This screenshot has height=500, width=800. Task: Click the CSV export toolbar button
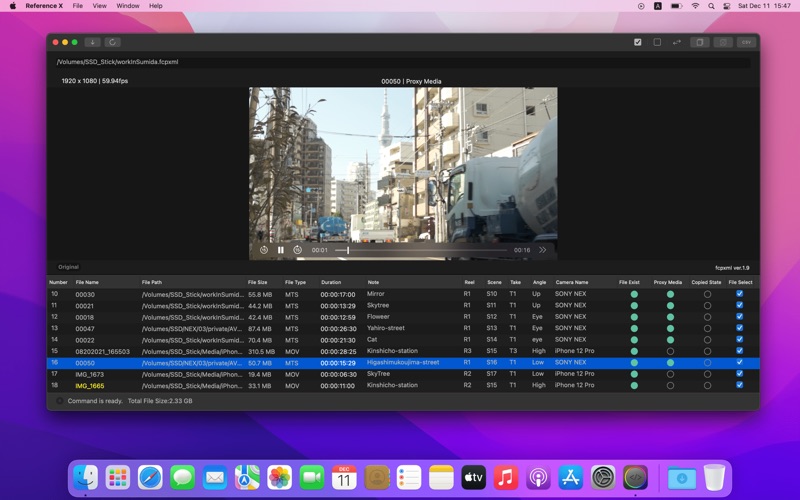coord(746,42)
